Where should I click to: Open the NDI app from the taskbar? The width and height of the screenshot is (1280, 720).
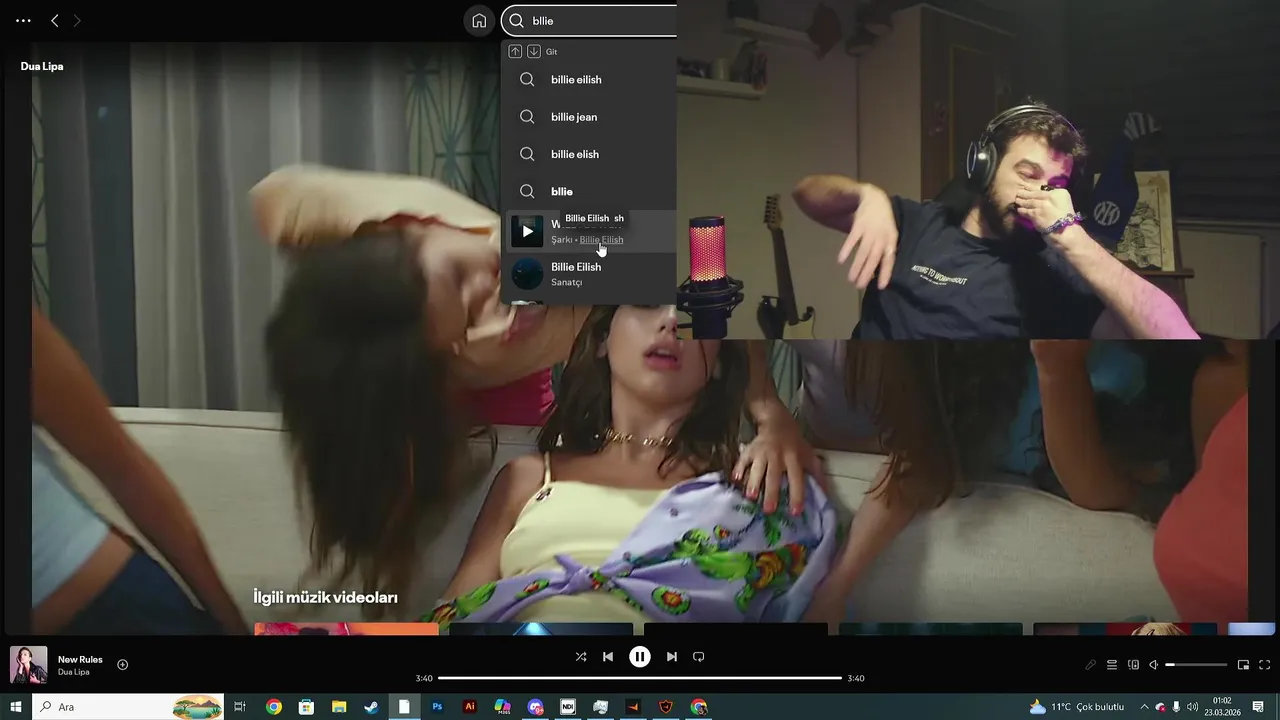click(x=568, y=707)
